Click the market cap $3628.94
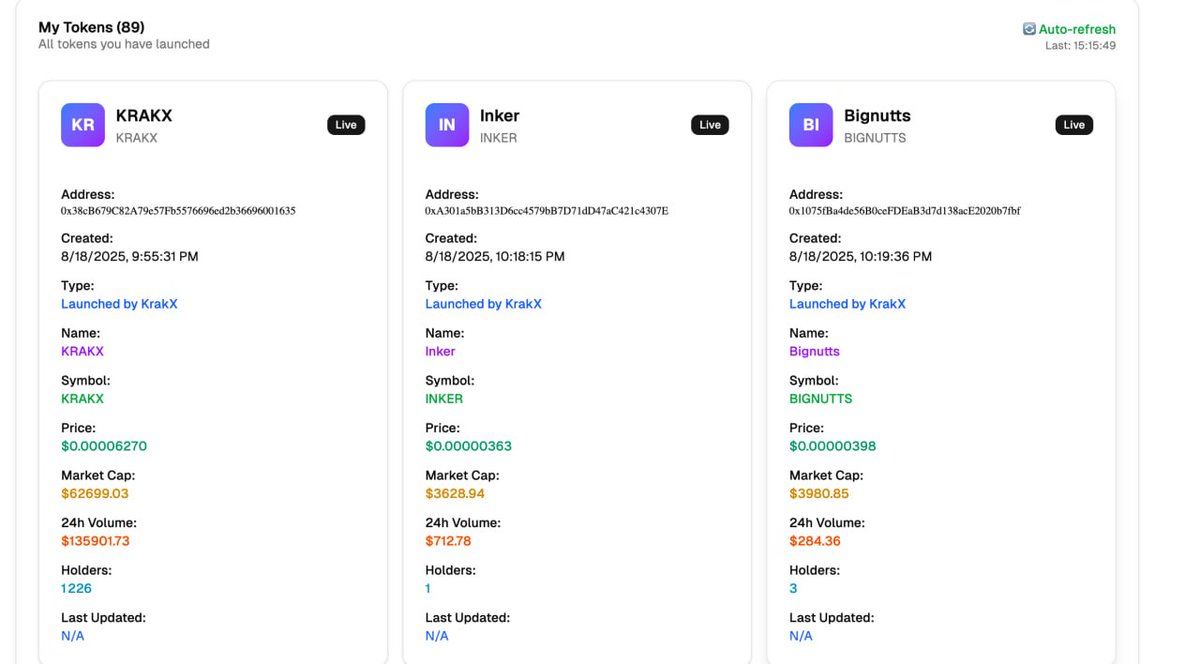Image resolution: width=1200 pixels, height=664 pixels. [x=455, y=494]
